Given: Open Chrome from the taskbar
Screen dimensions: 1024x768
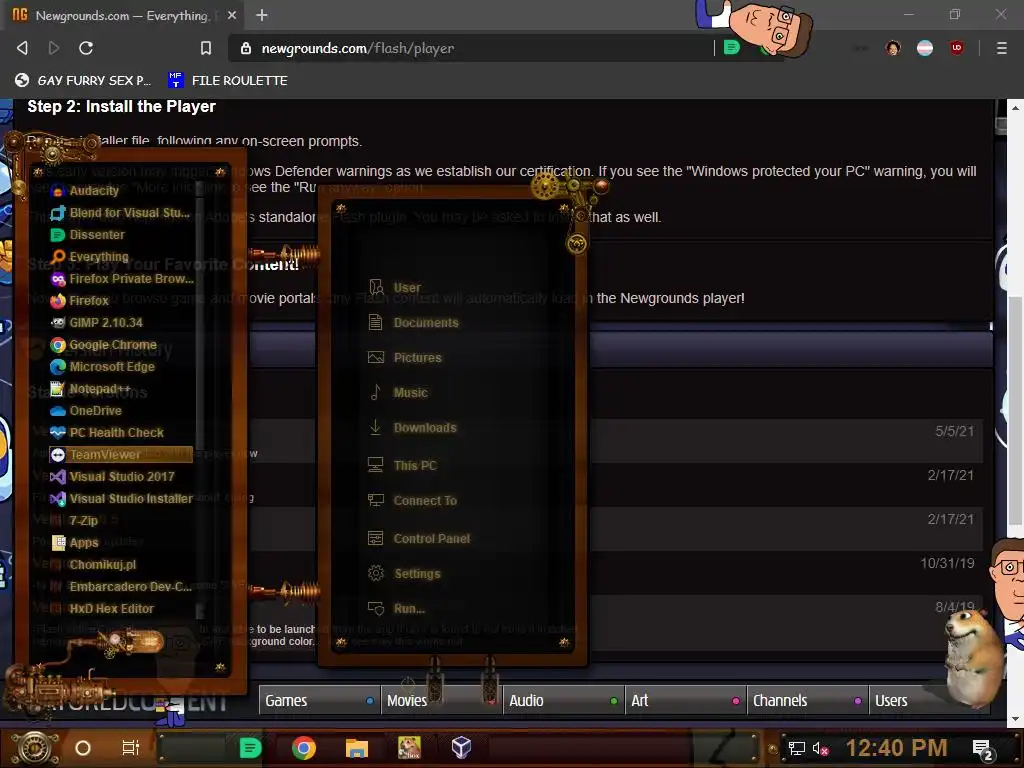Looking at the screenshot, I should (x=304, y=748).
